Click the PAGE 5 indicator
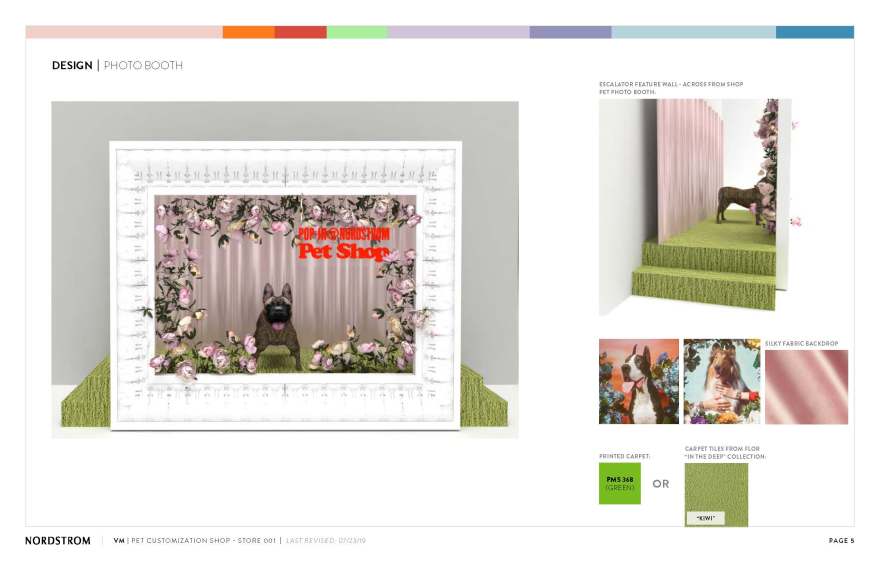Image resolution: width=880 pixels, height=565 pixels. click(841, 541)
